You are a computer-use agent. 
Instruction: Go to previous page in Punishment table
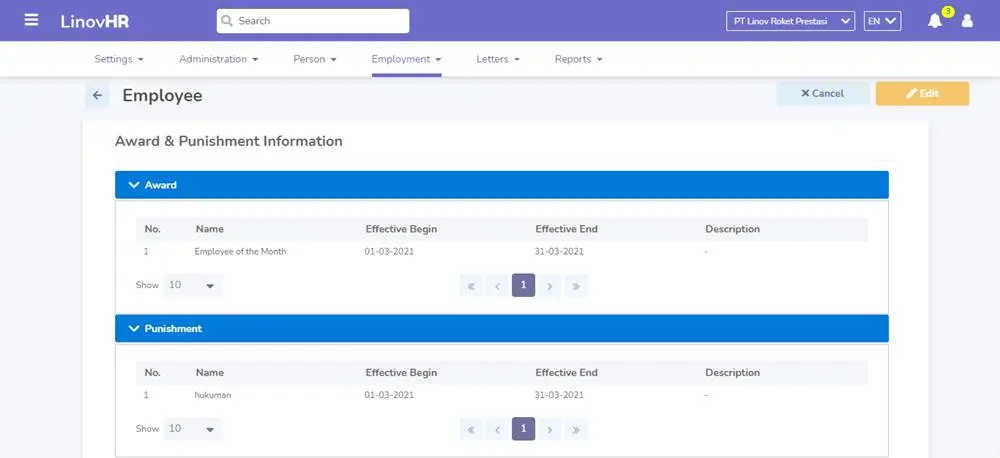(x=497, y=429)
